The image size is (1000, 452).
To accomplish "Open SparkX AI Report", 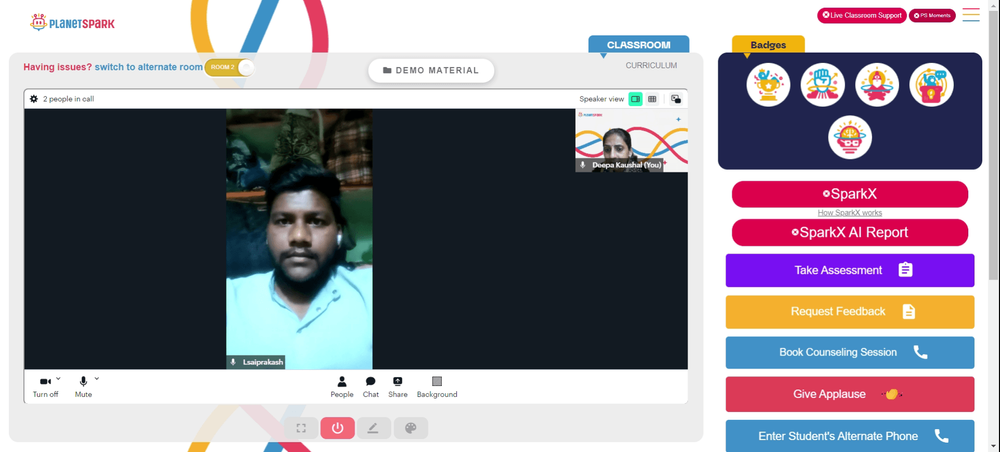I will (849, 232).
